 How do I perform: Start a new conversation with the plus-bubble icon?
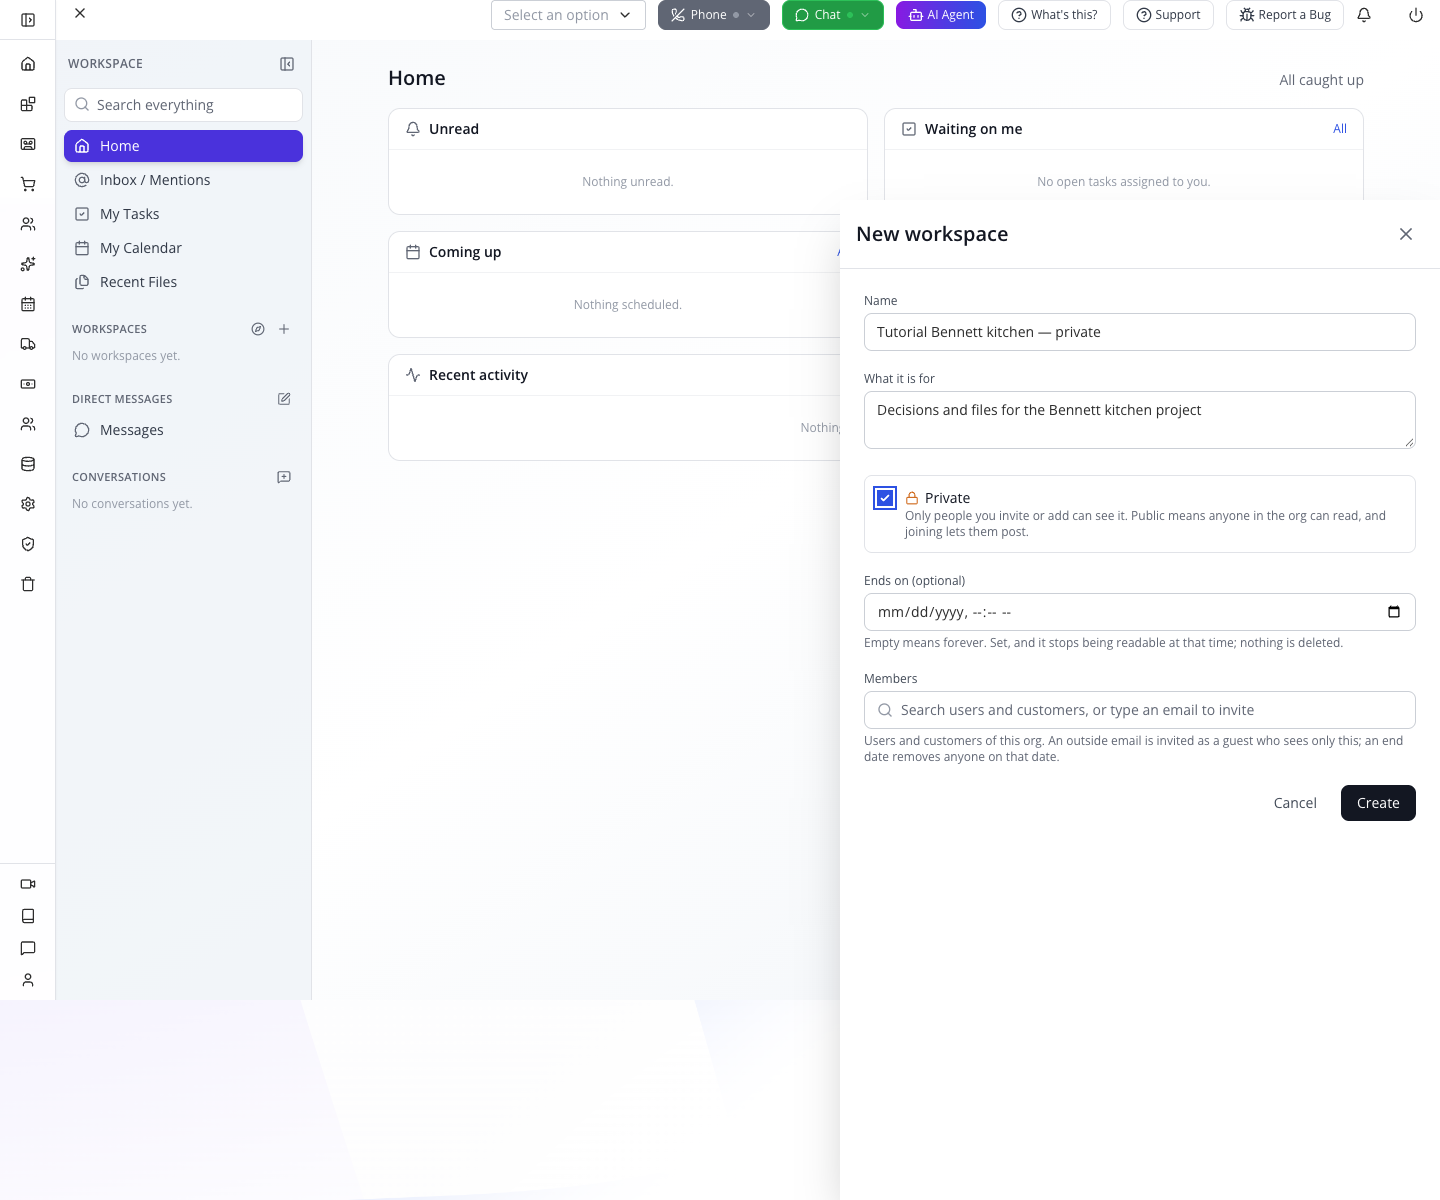pyautogui.click(x=284, y=477)
